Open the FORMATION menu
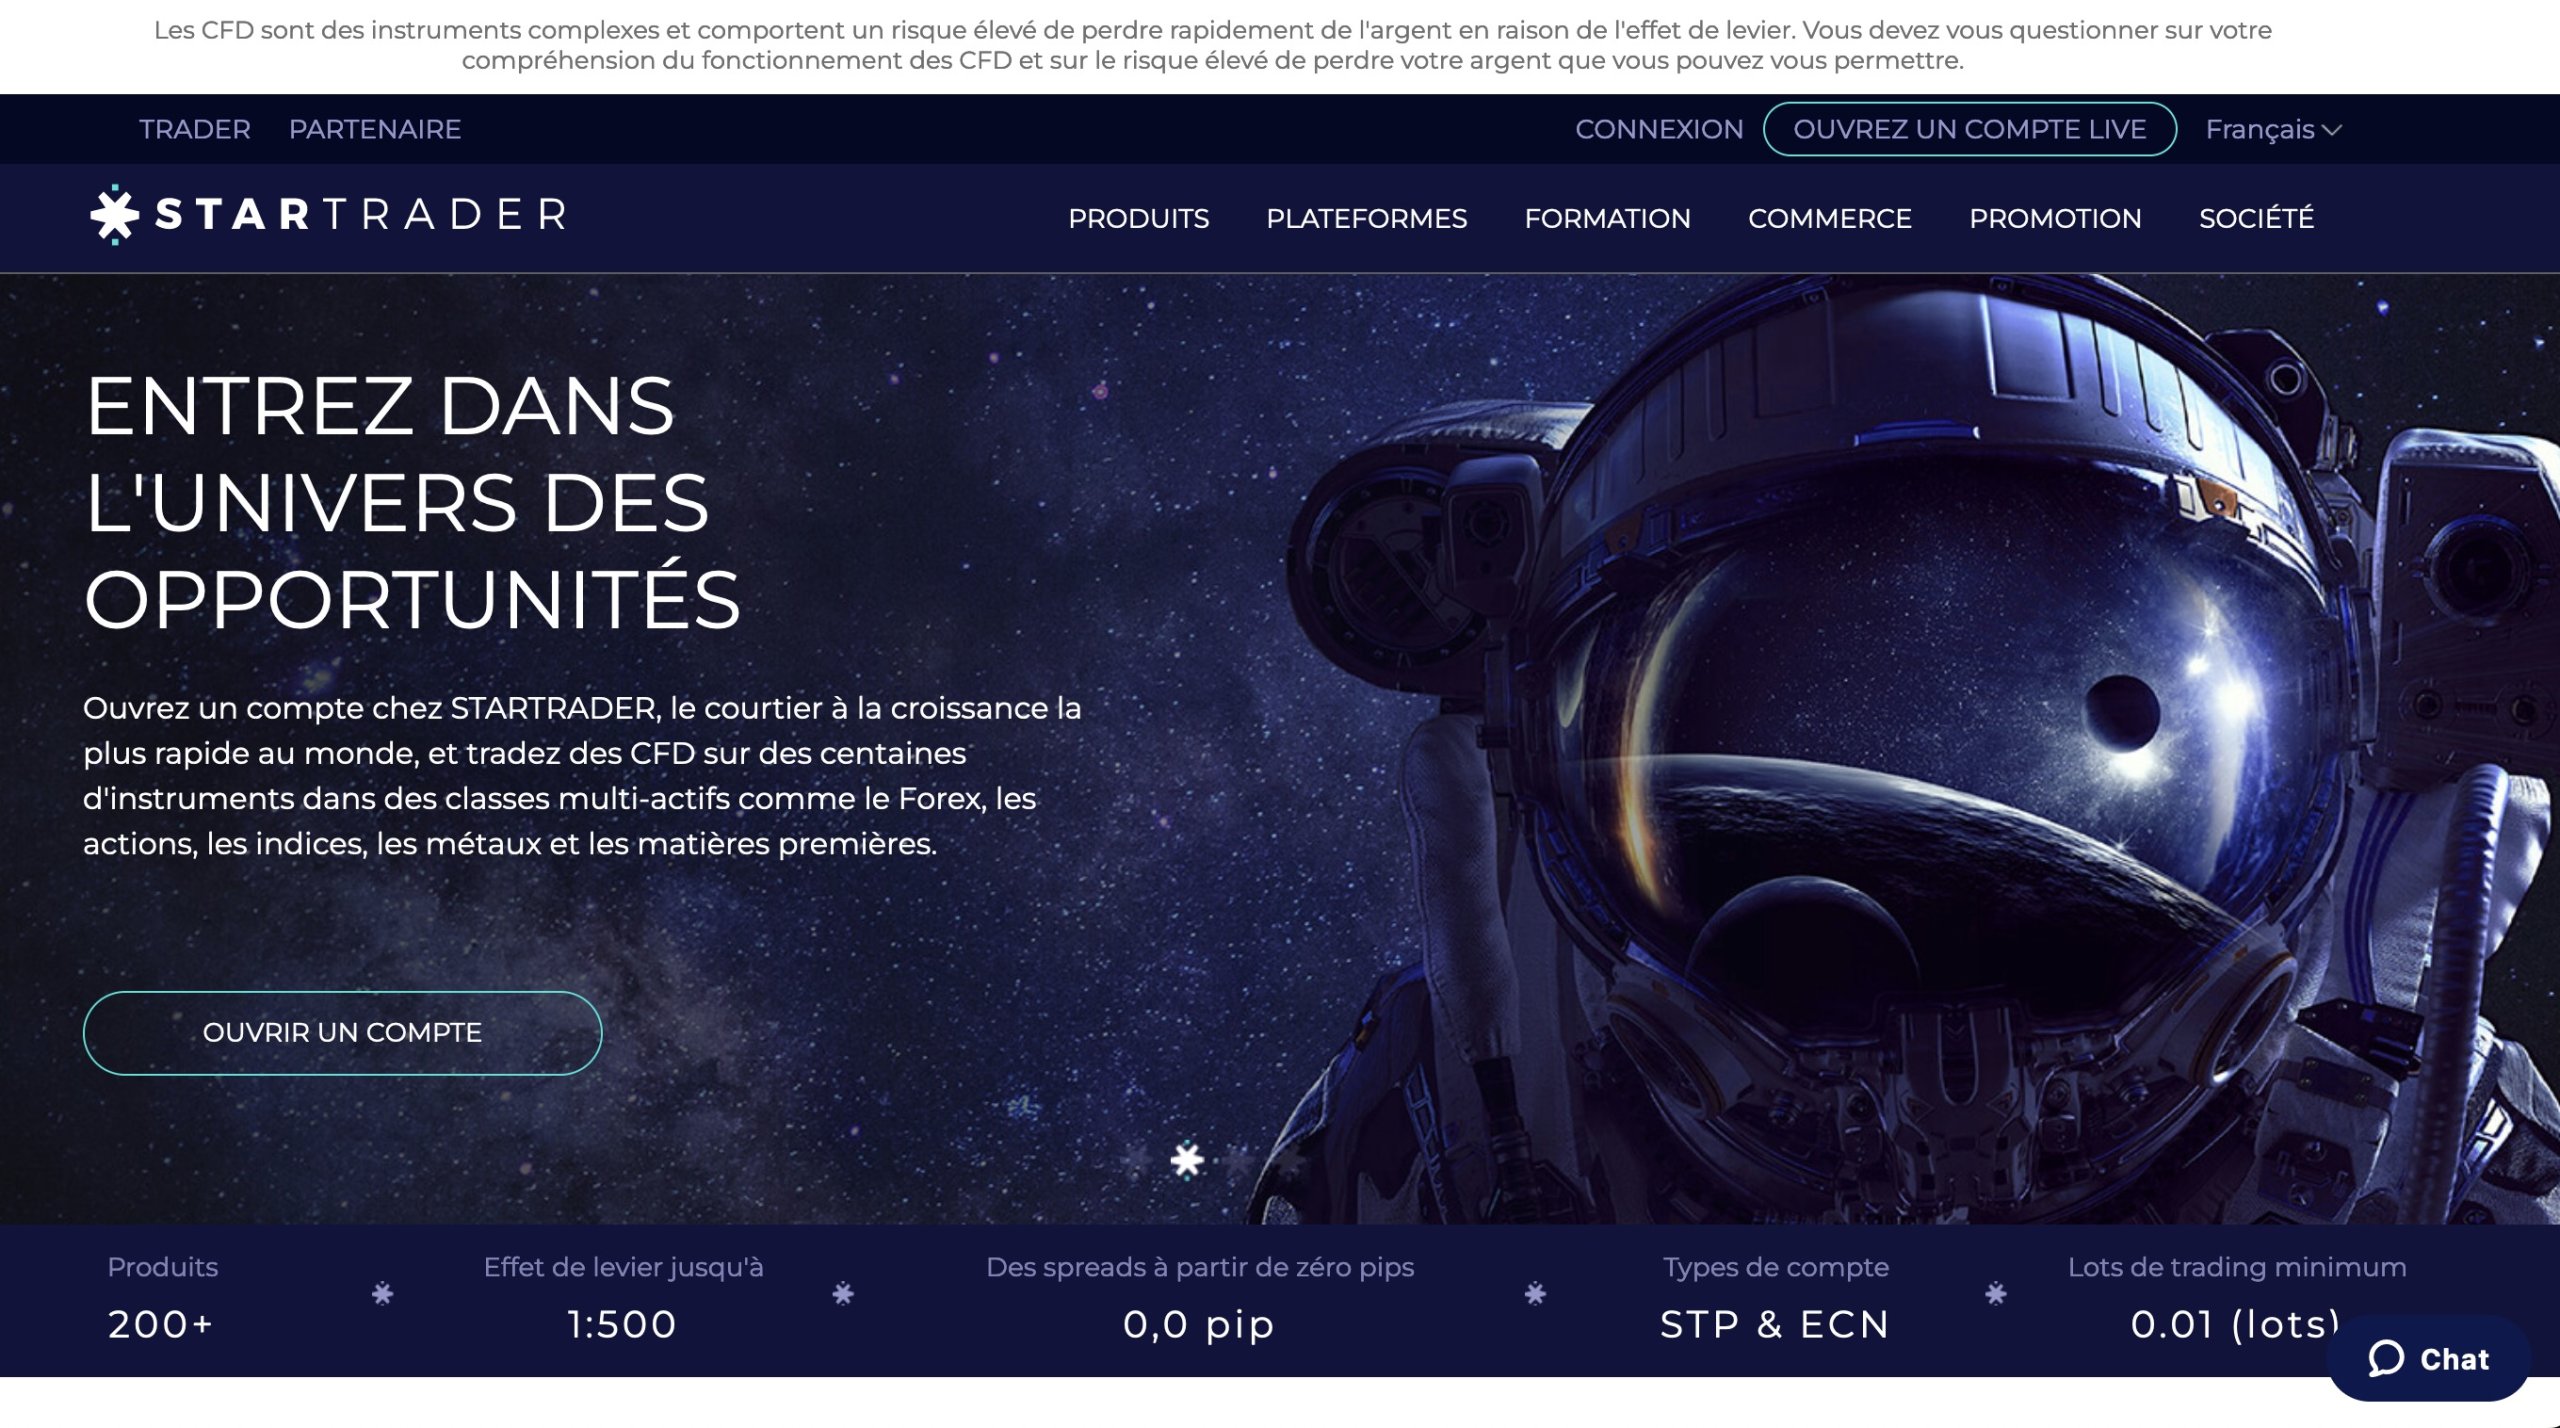Viewport: 2560px width, 1428px height. (x=1607, y=218)
